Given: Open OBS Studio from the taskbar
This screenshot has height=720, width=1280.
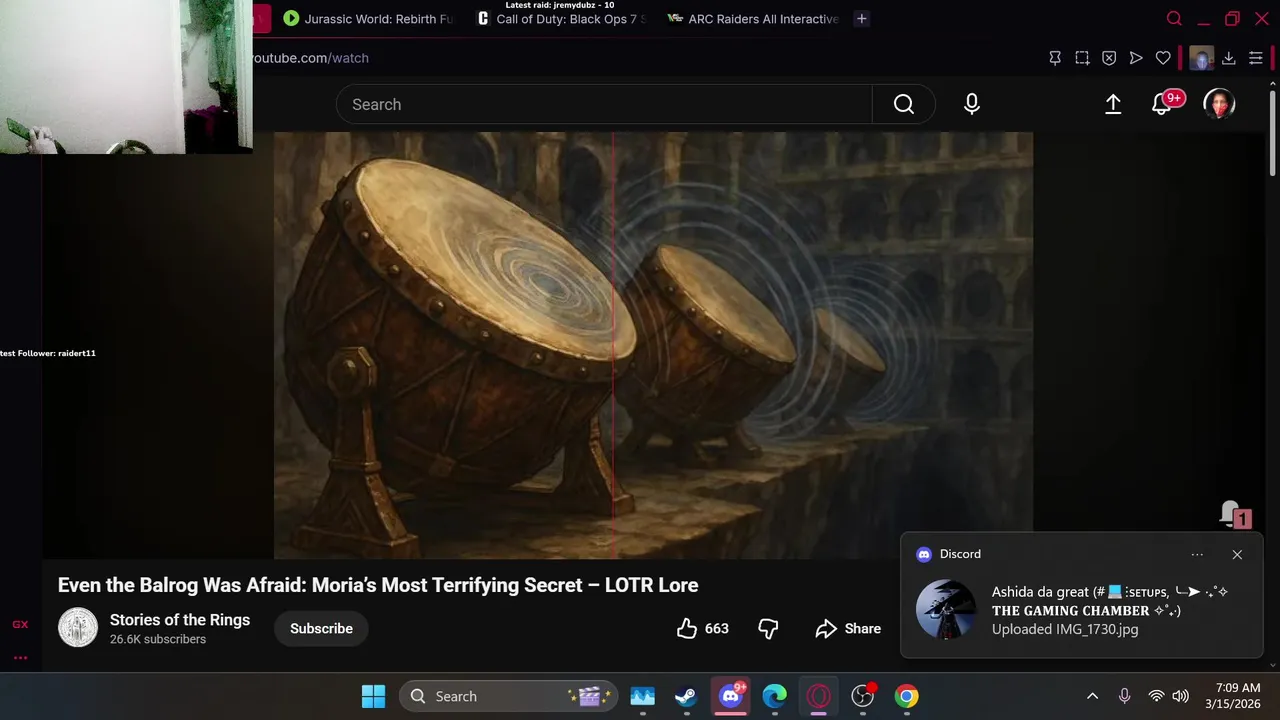Looking at the screenshot, I should click(862, 696).
